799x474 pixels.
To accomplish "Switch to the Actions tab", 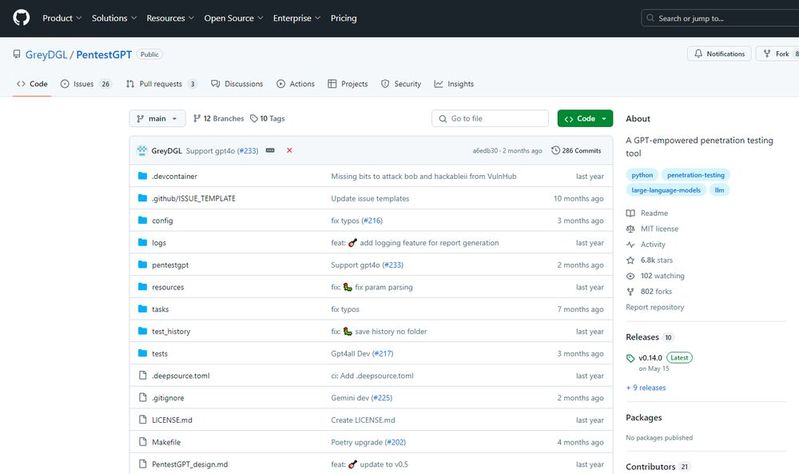I will [x=296, y=84].
